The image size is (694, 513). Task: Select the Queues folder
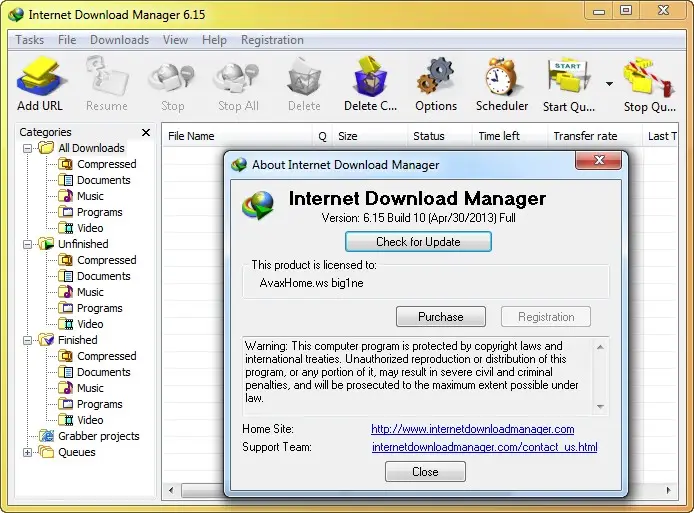[x=77, y=452]
